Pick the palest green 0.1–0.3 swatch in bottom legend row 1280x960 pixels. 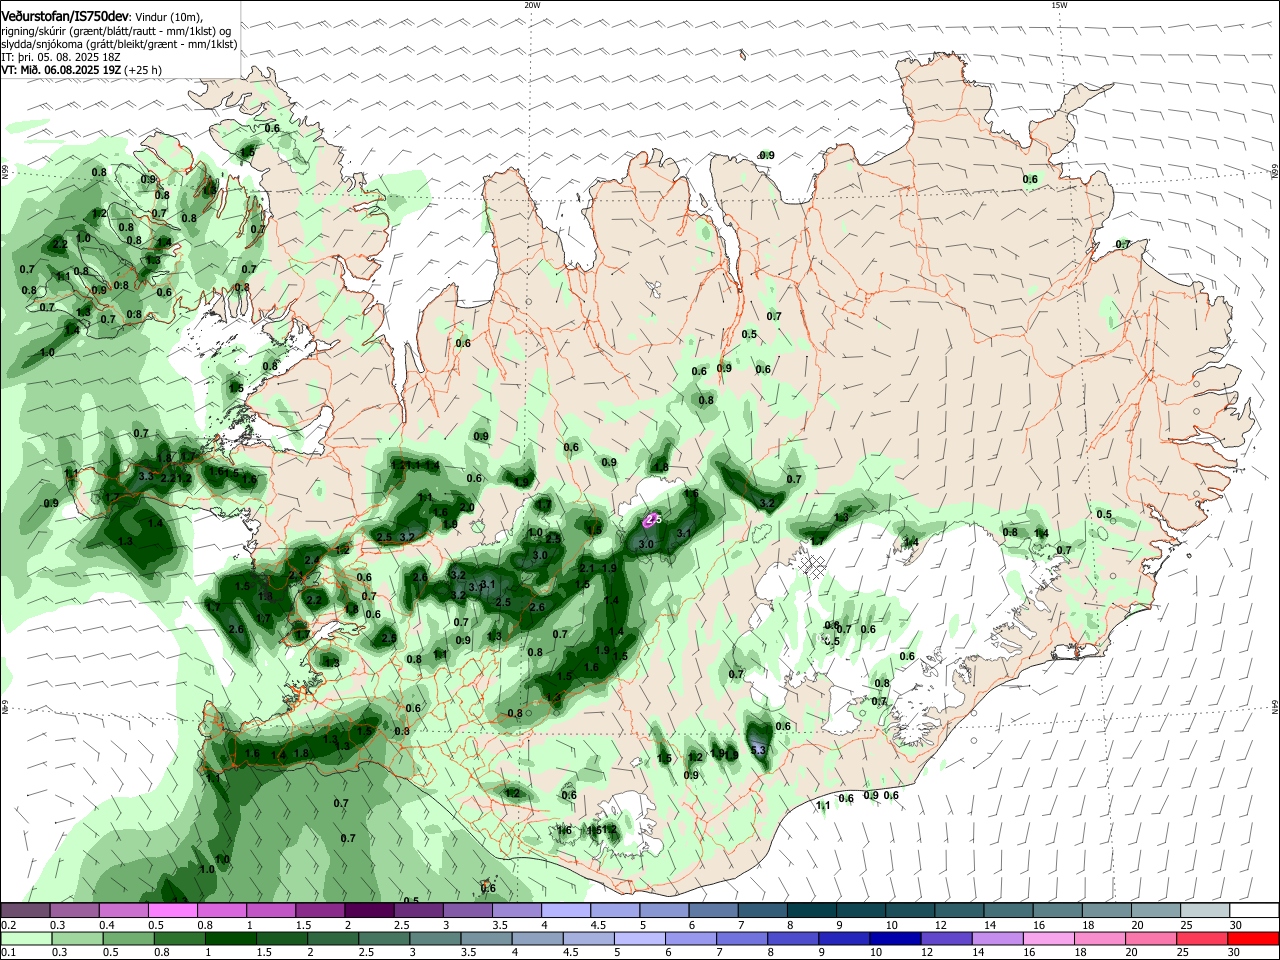[x=26, y=939]
